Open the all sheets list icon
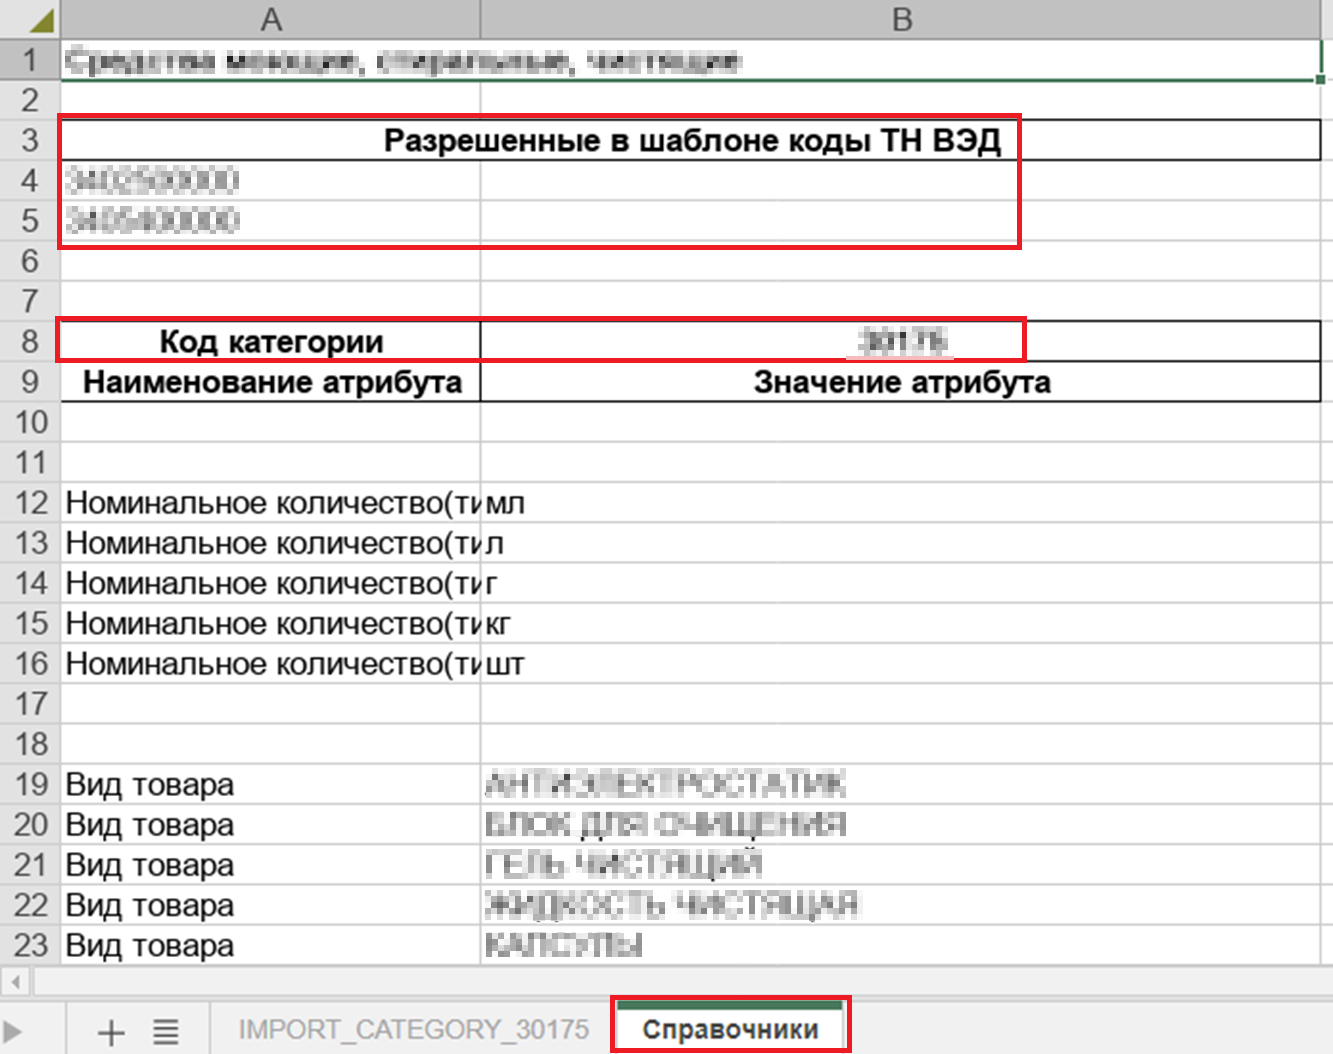The height and width of the screenshot is (1054, 1333). click(166, 1031)
